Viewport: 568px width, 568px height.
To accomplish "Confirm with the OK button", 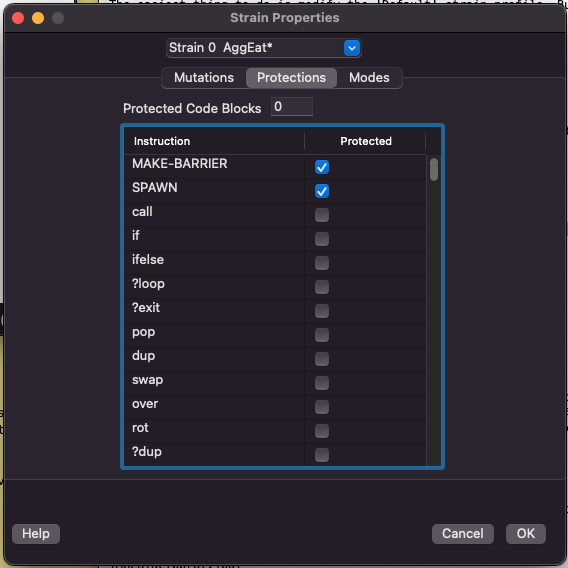I will (x=526, y=534).
